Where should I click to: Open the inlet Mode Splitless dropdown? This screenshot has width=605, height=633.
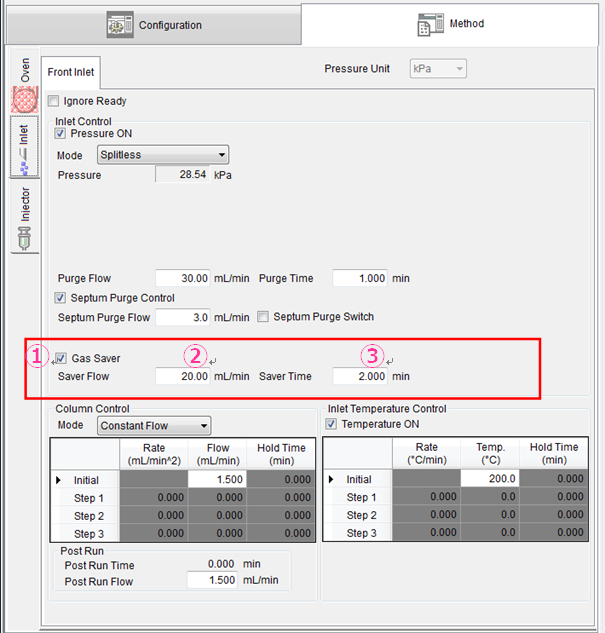[163, 155]
